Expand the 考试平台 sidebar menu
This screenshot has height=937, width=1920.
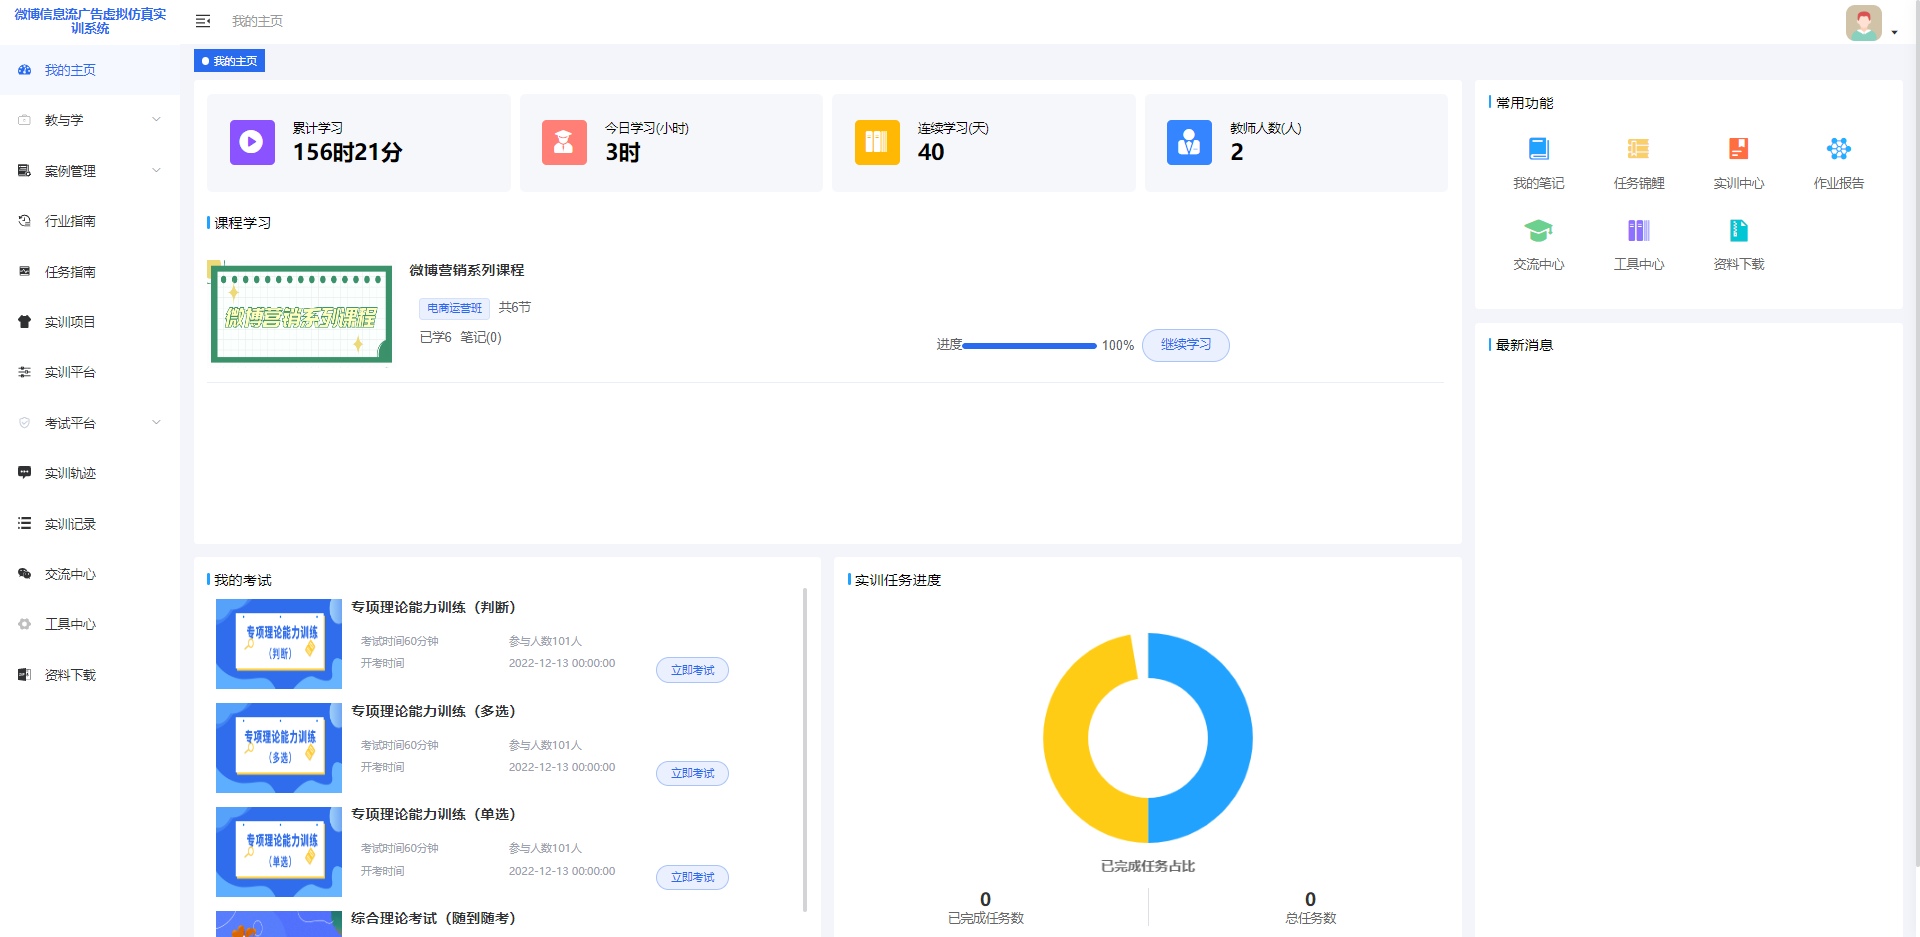point(90,423)
